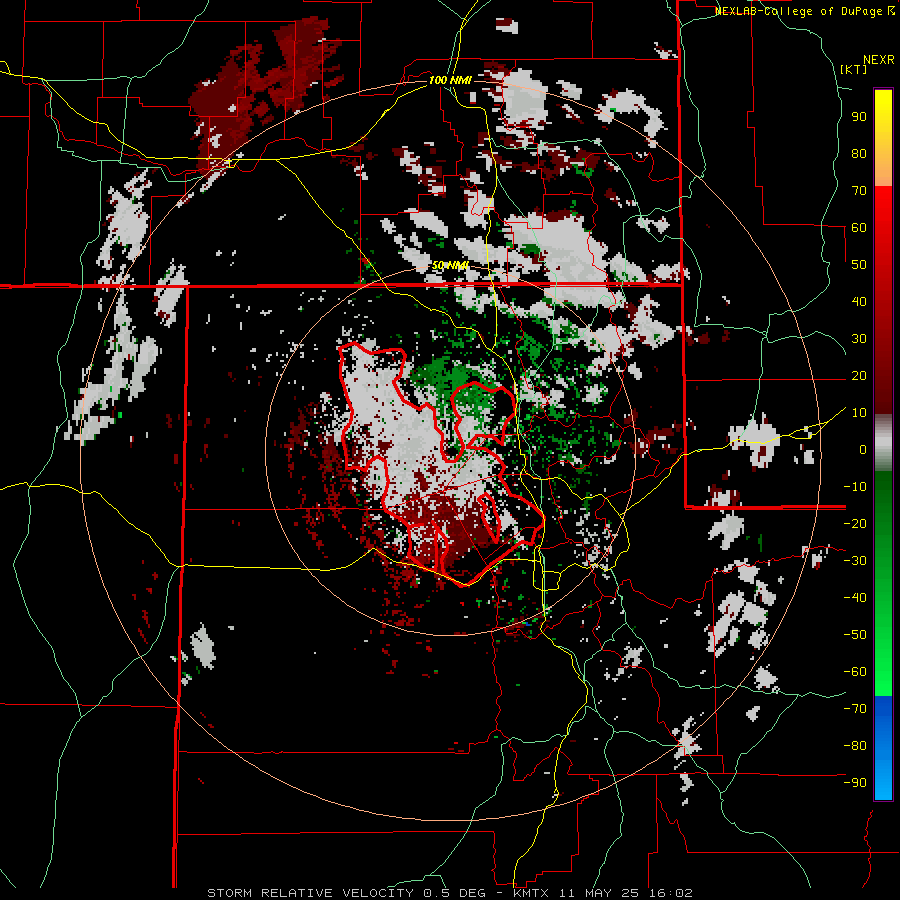The width and height of the screenshot is (900, 900).
Task: Click the "-70" scale value
Action: coord(855,709)
